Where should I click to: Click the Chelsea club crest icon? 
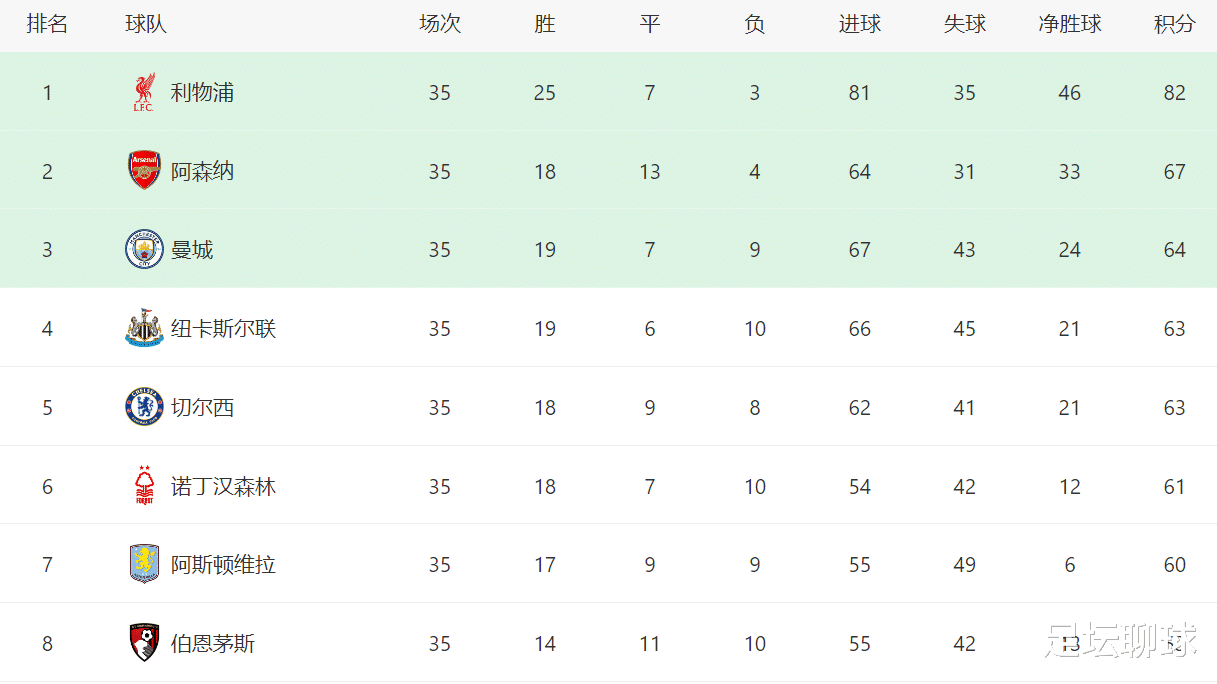pos(144,408)
